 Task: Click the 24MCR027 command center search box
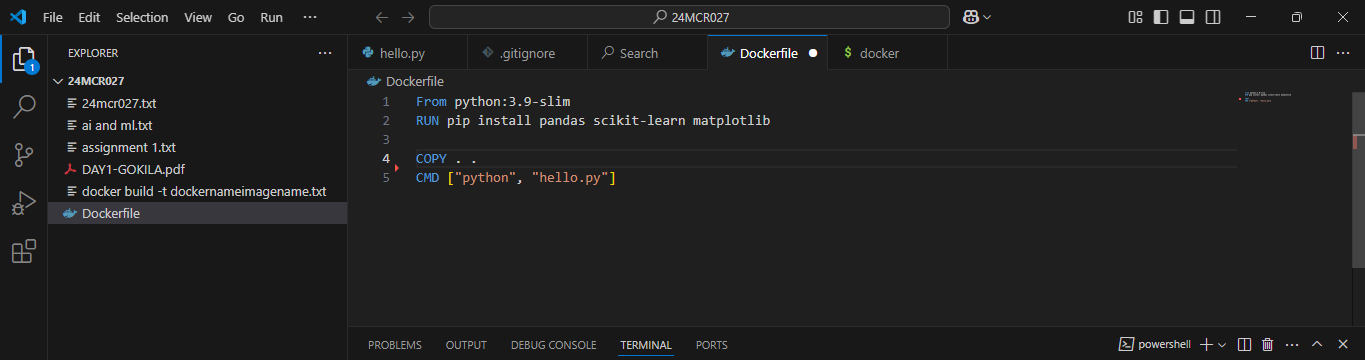point(689,17)
